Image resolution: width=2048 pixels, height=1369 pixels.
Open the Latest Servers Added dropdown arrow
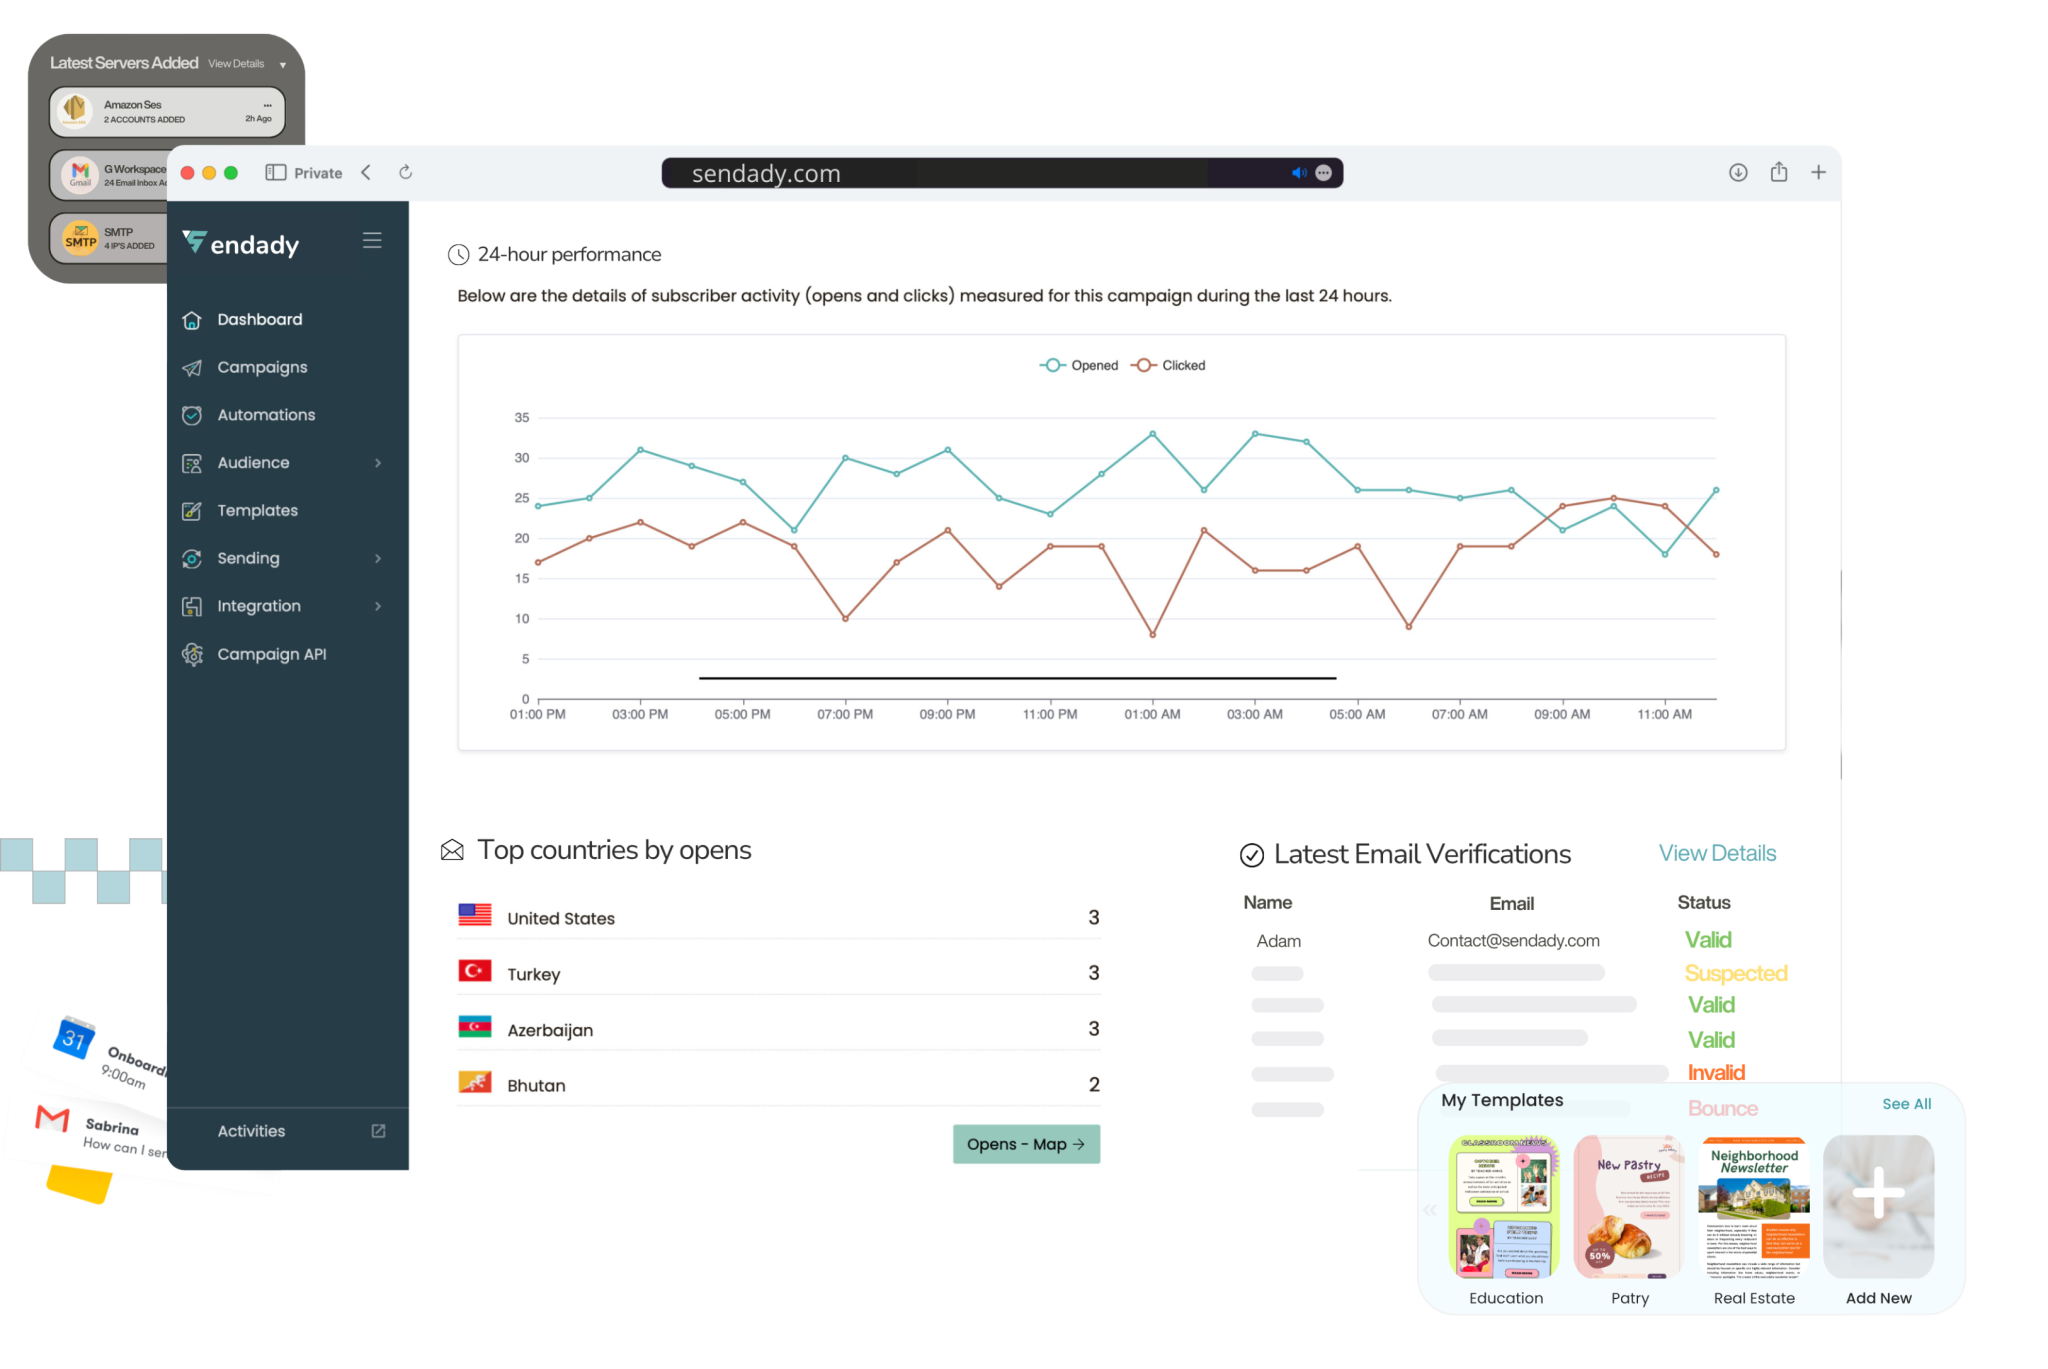(x=283, y=65)
